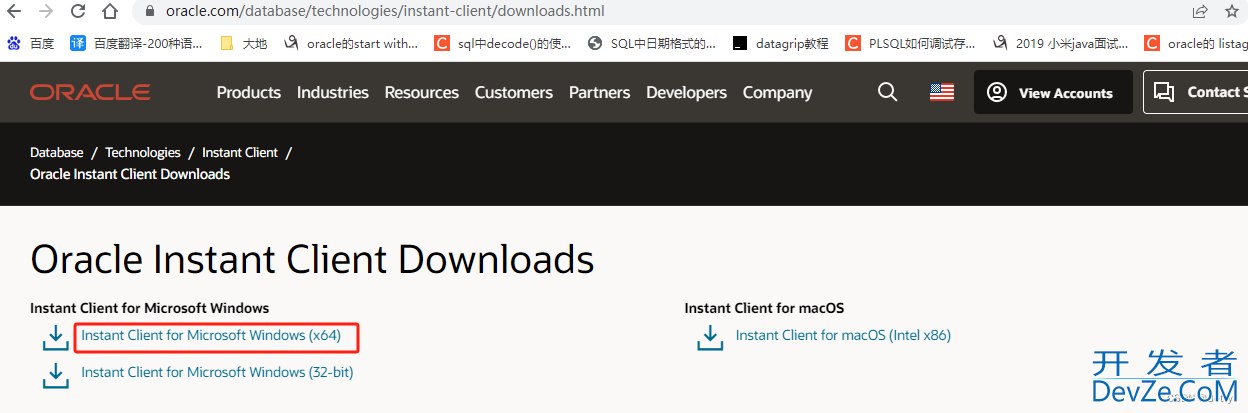Open the datagrip教程 bookmark

pos(780,43)
